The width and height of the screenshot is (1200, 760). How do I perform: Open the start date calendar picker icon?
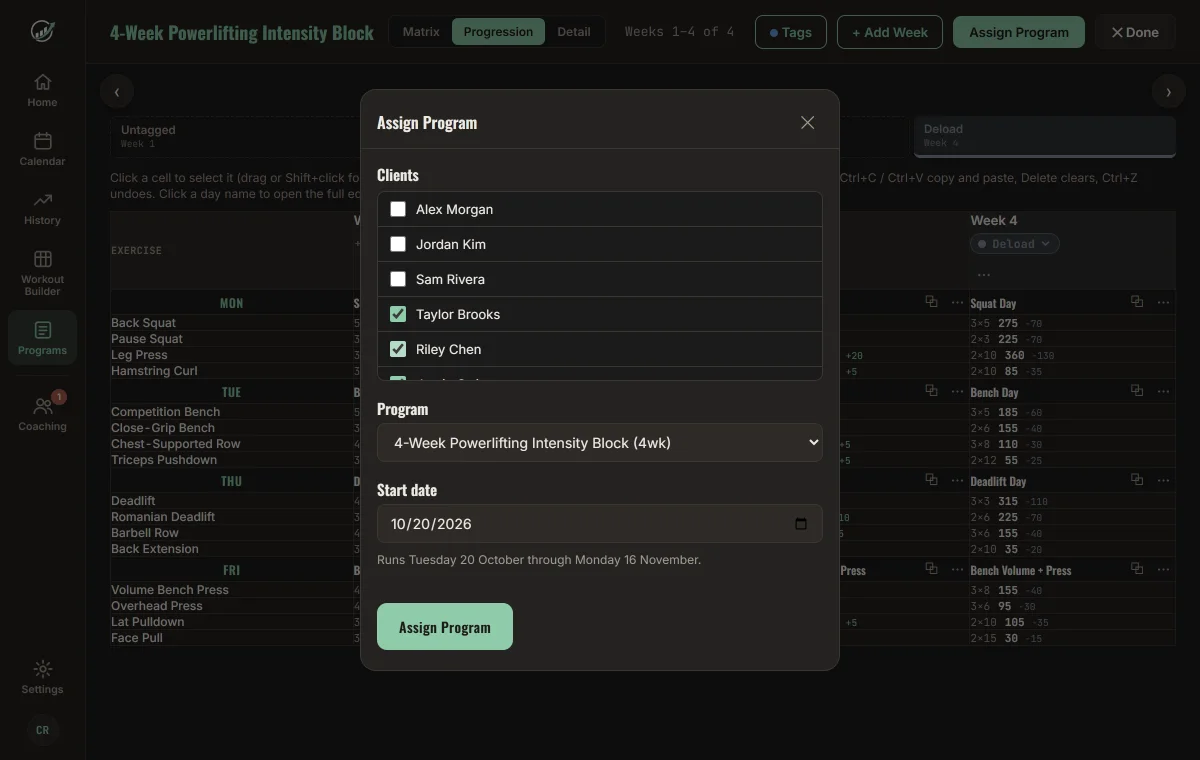coord(800,524)
